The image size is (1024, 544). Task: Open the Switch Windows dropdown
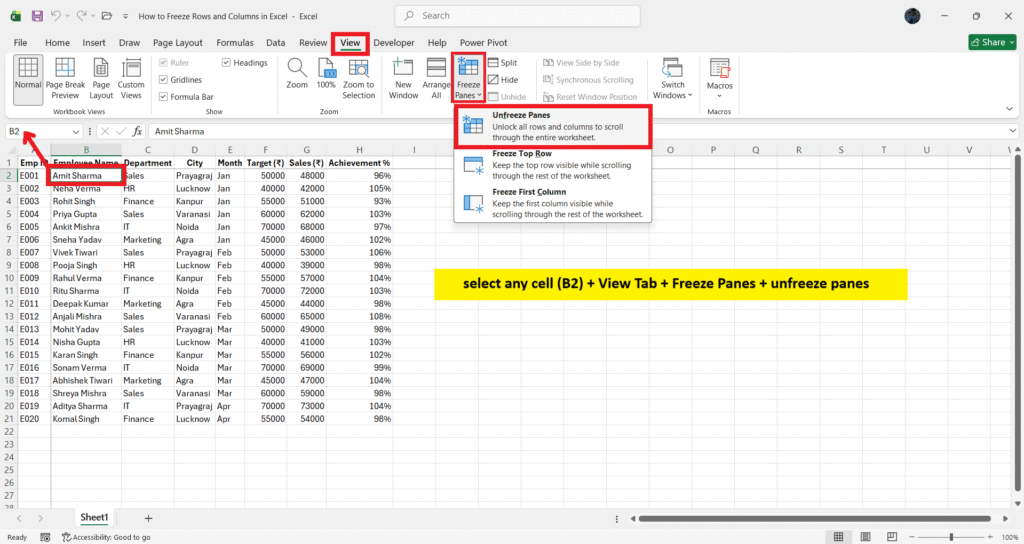click(x=673, y=78)
